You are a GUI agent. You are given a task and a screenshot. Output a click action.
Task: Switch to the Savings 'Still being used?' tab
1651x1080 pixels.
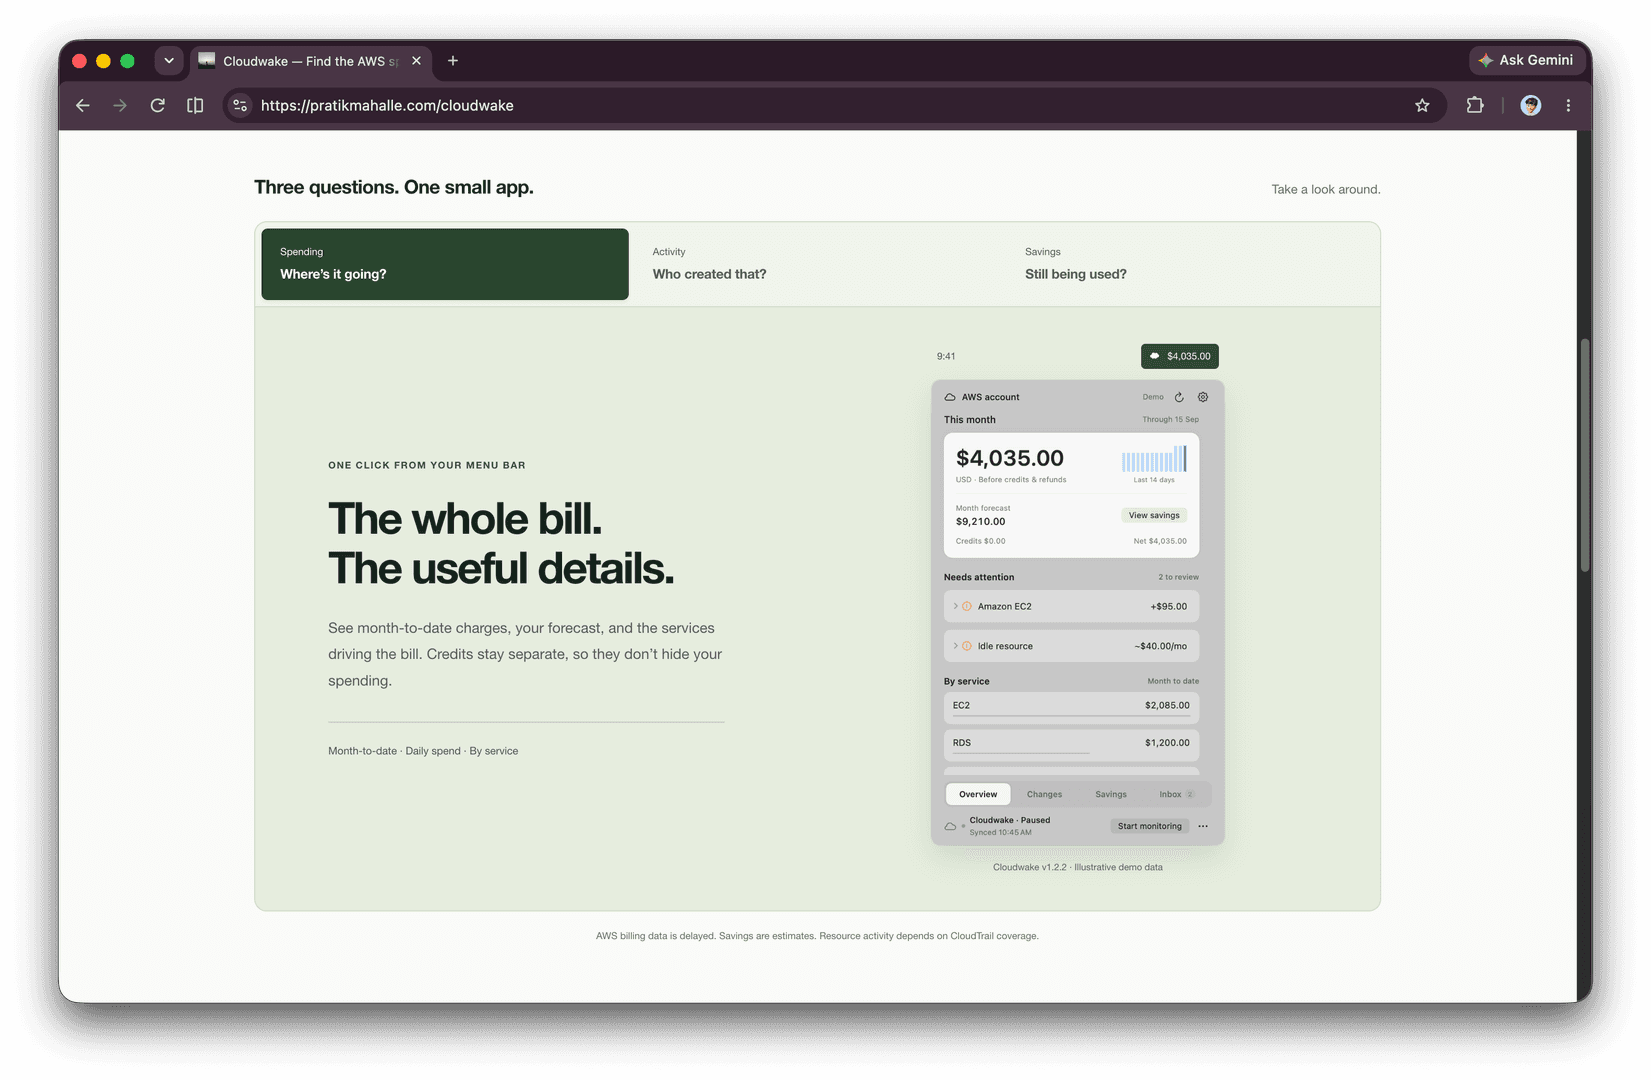click(1190, 264)
